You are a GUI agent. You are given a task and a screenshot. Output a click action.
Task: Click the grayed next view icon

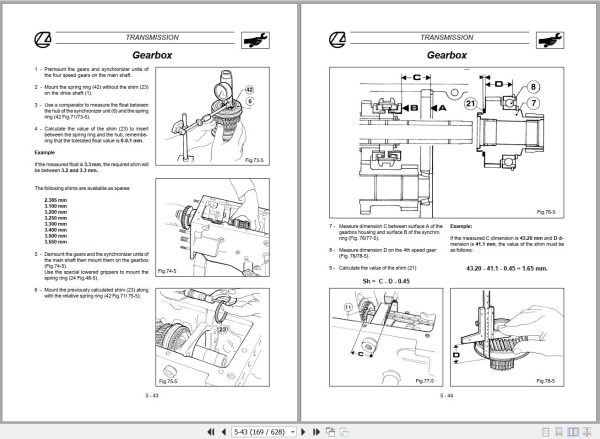(x=344, y=432)
